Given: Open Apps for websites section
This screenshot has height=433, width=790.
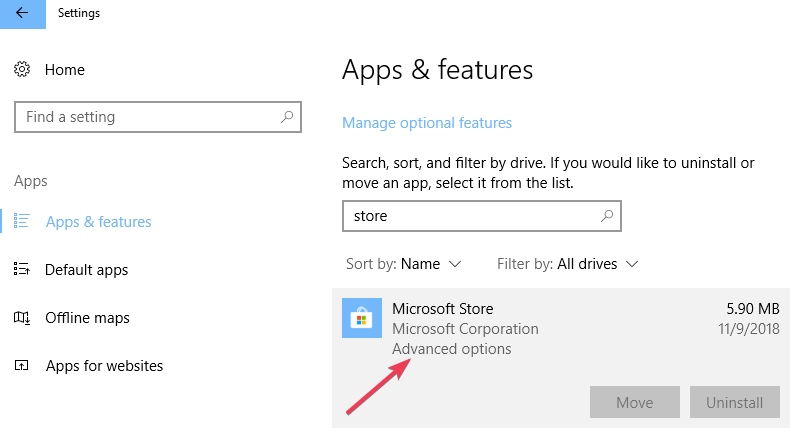Looking at the screenshot, I should (x=104, y=365).
